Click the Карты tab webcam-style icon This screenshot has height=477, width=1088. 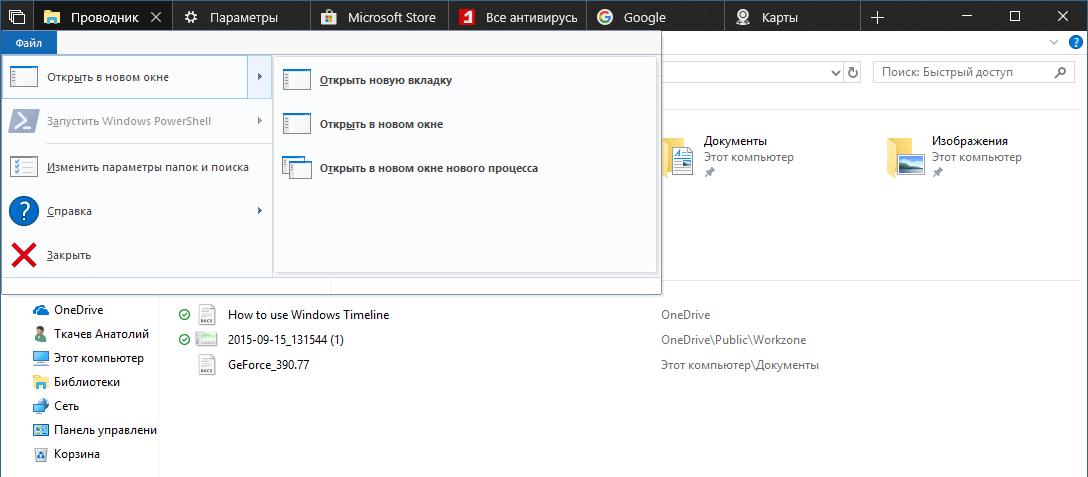click(743, 17)
